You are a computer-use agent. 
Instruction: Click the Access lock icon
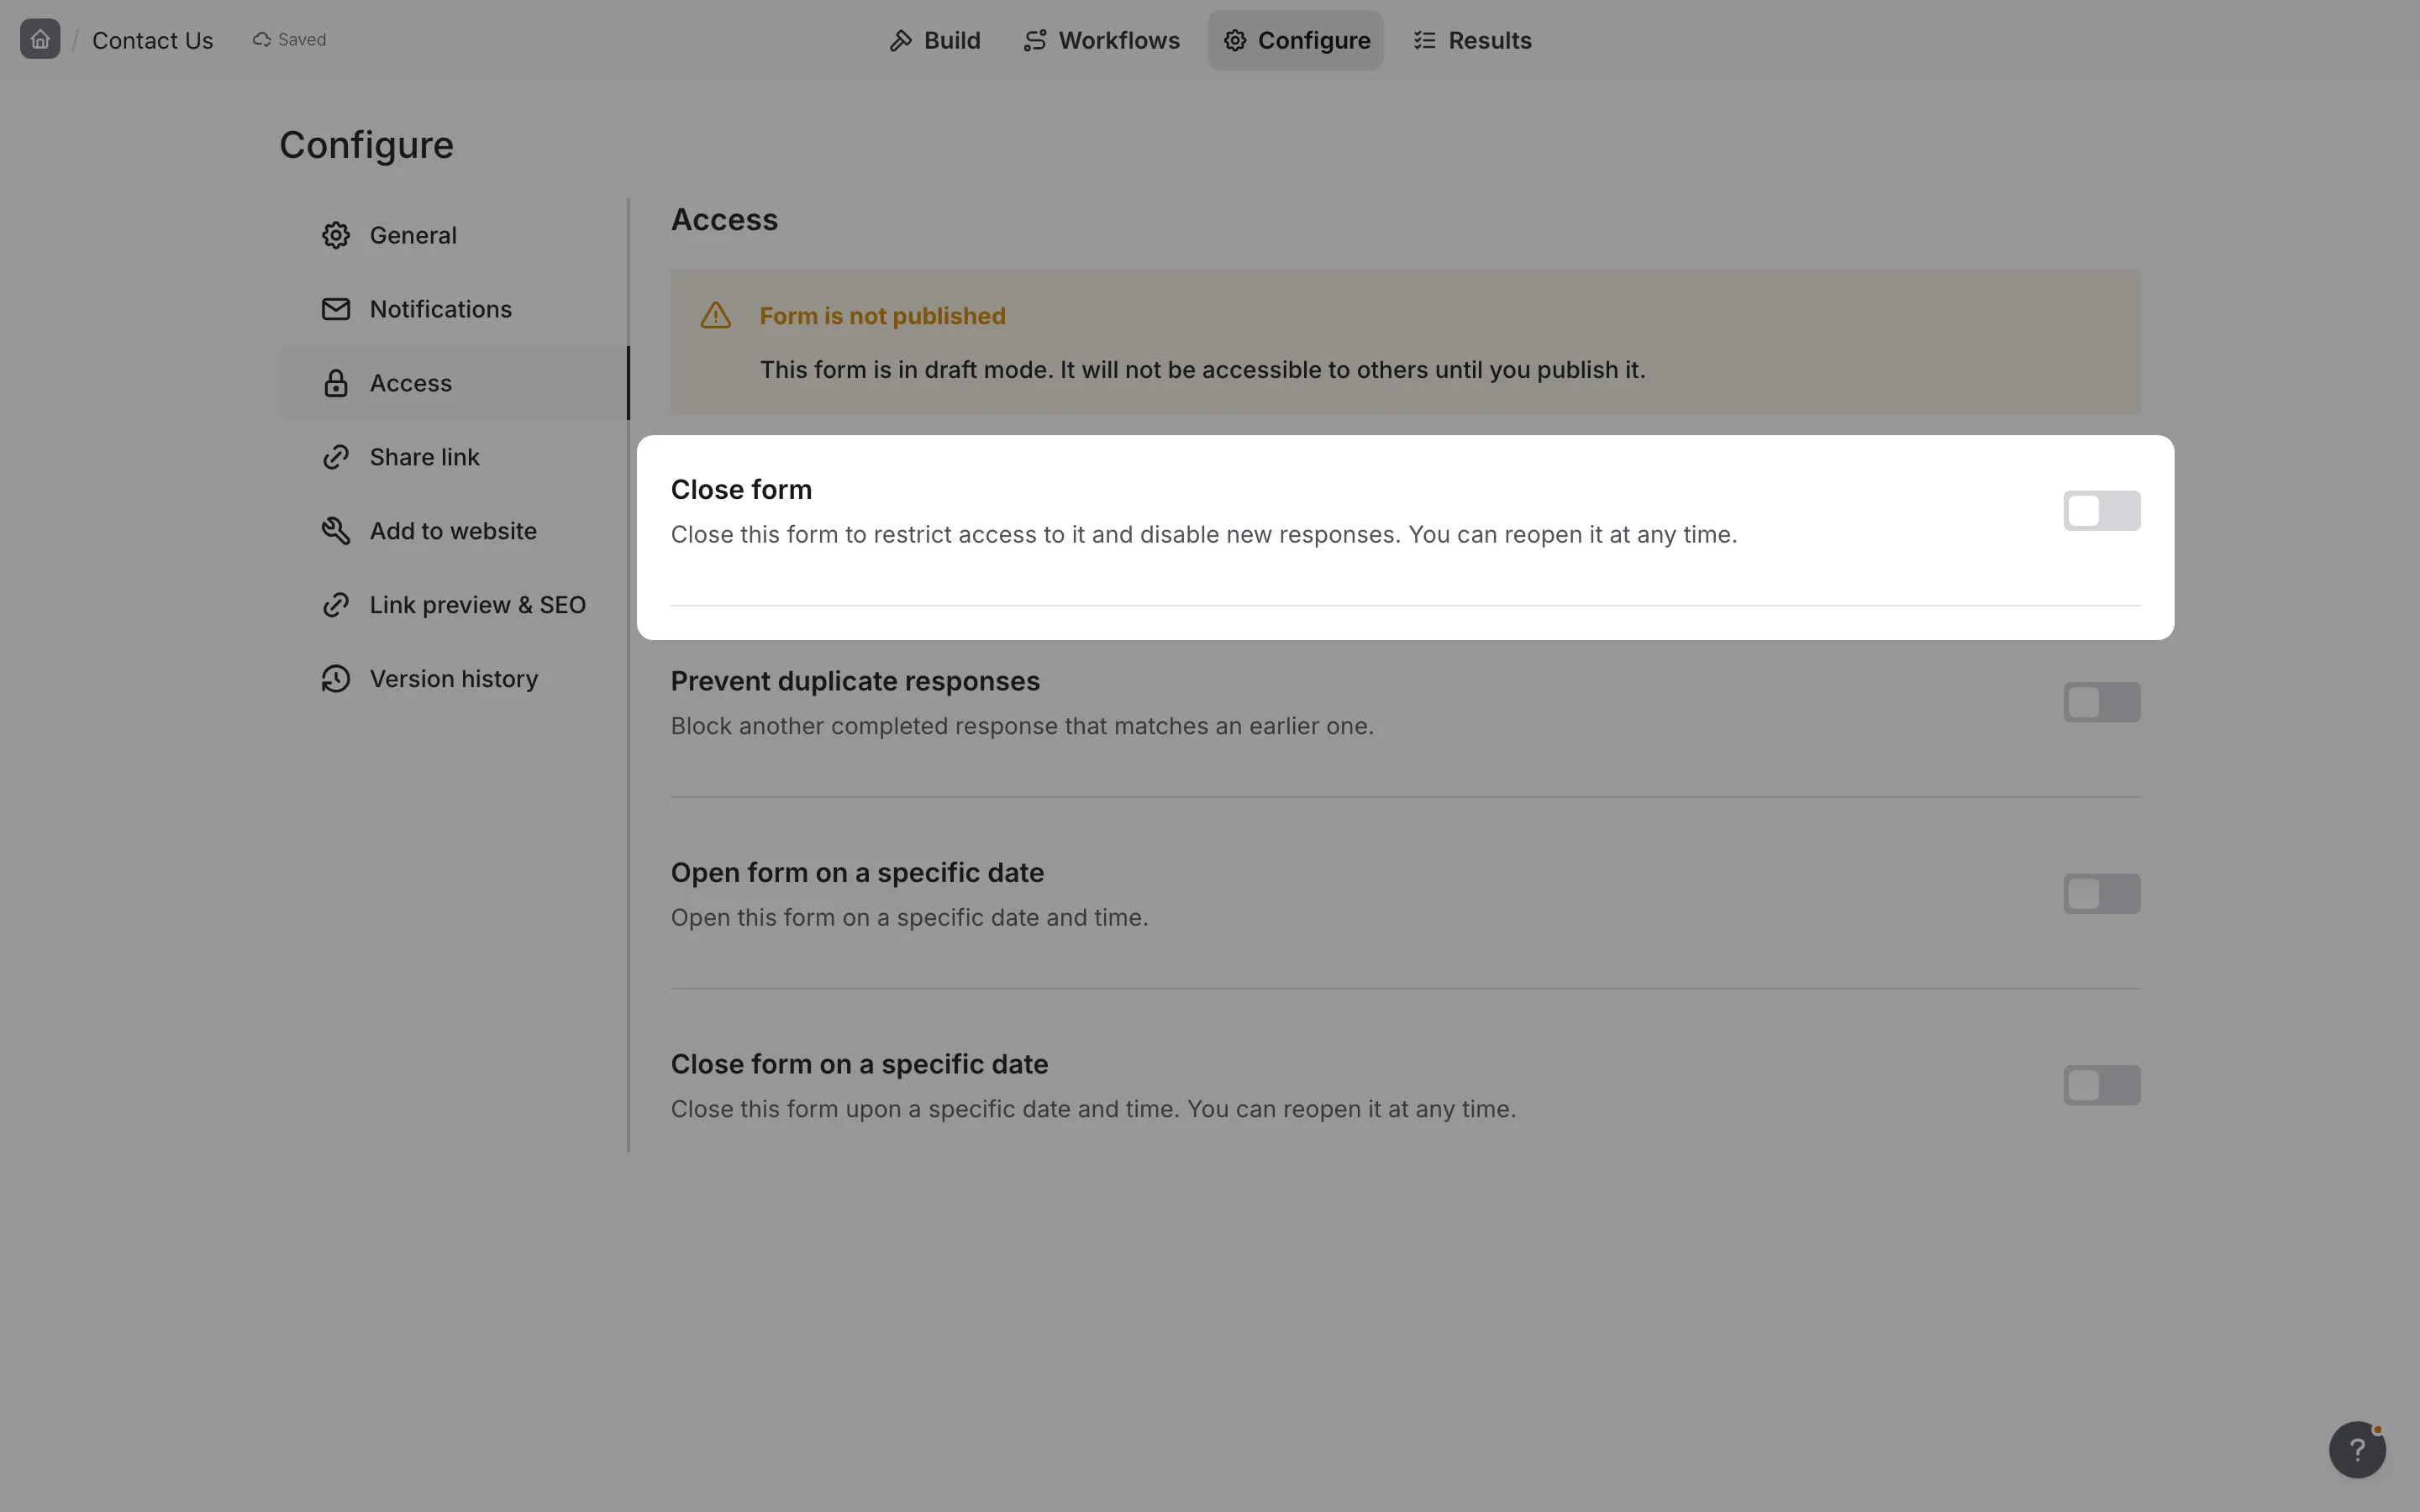point(336,383)
